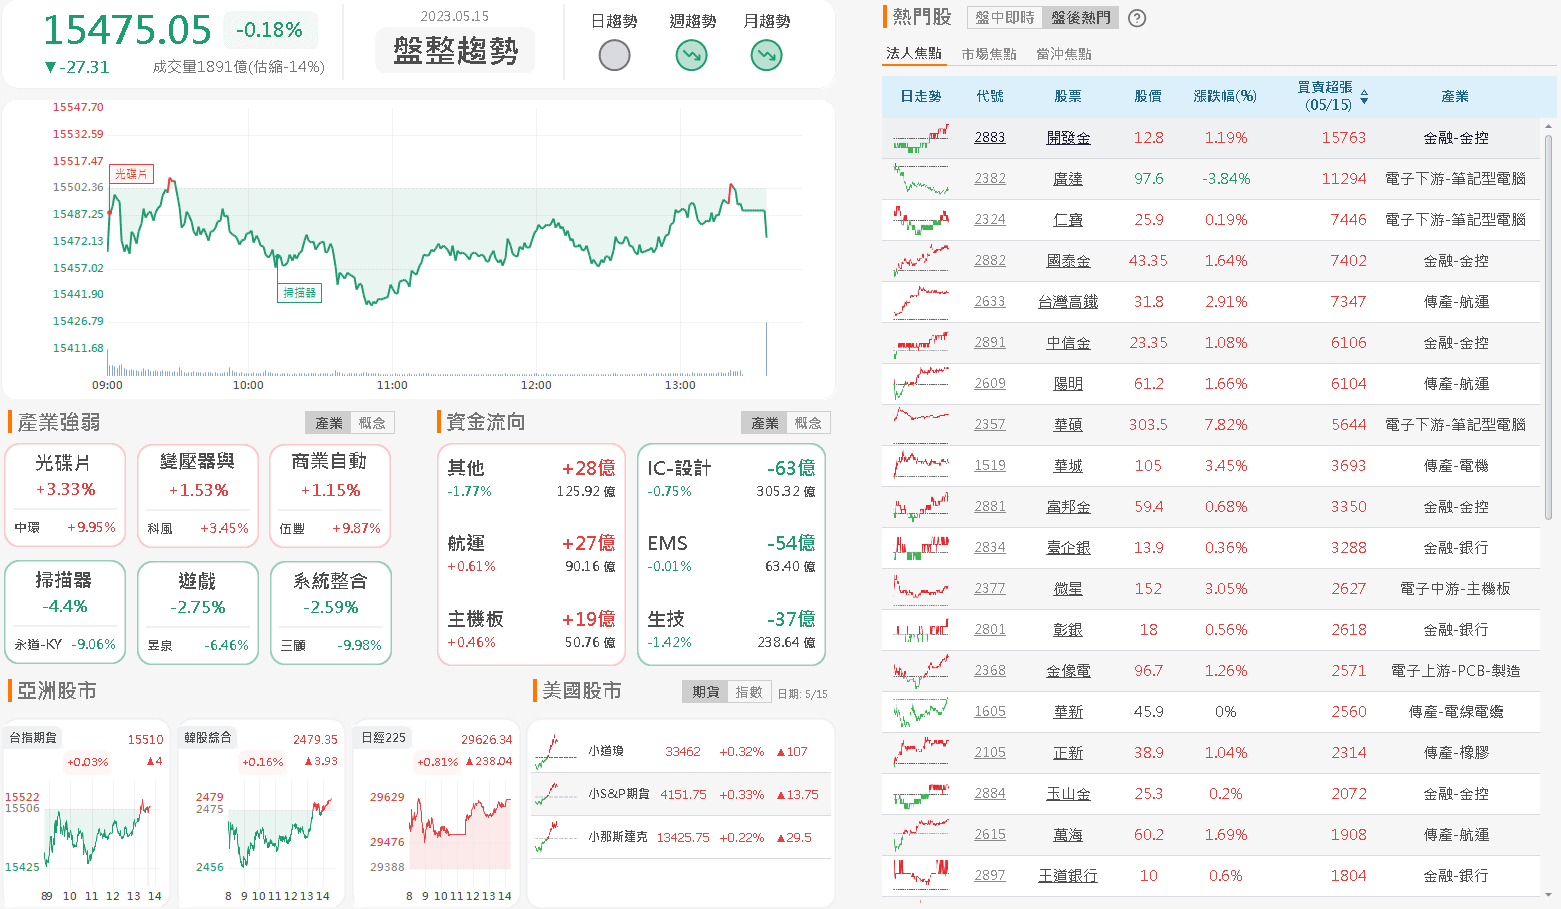Viewport: 1561px width, 909px height.
Task: Open the 華碩 stock link
Action: point(1068,425)
